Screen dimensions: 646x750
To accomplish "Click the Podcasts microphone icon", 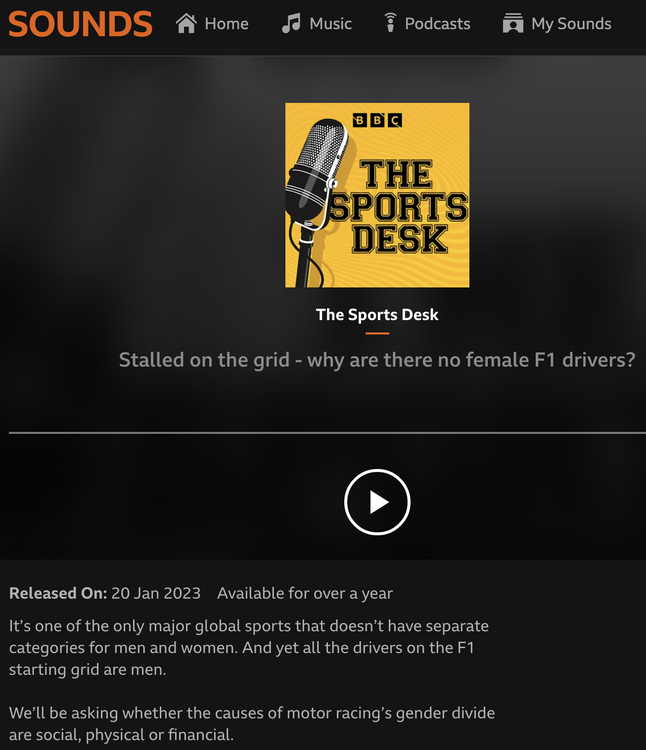I will [x=390, y=23].
